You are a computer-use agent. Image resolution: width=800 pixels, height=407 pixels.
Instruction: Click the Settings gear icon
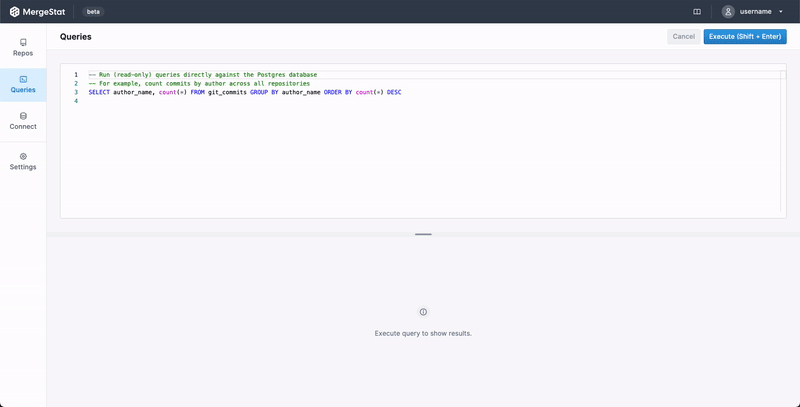point(23,156)
